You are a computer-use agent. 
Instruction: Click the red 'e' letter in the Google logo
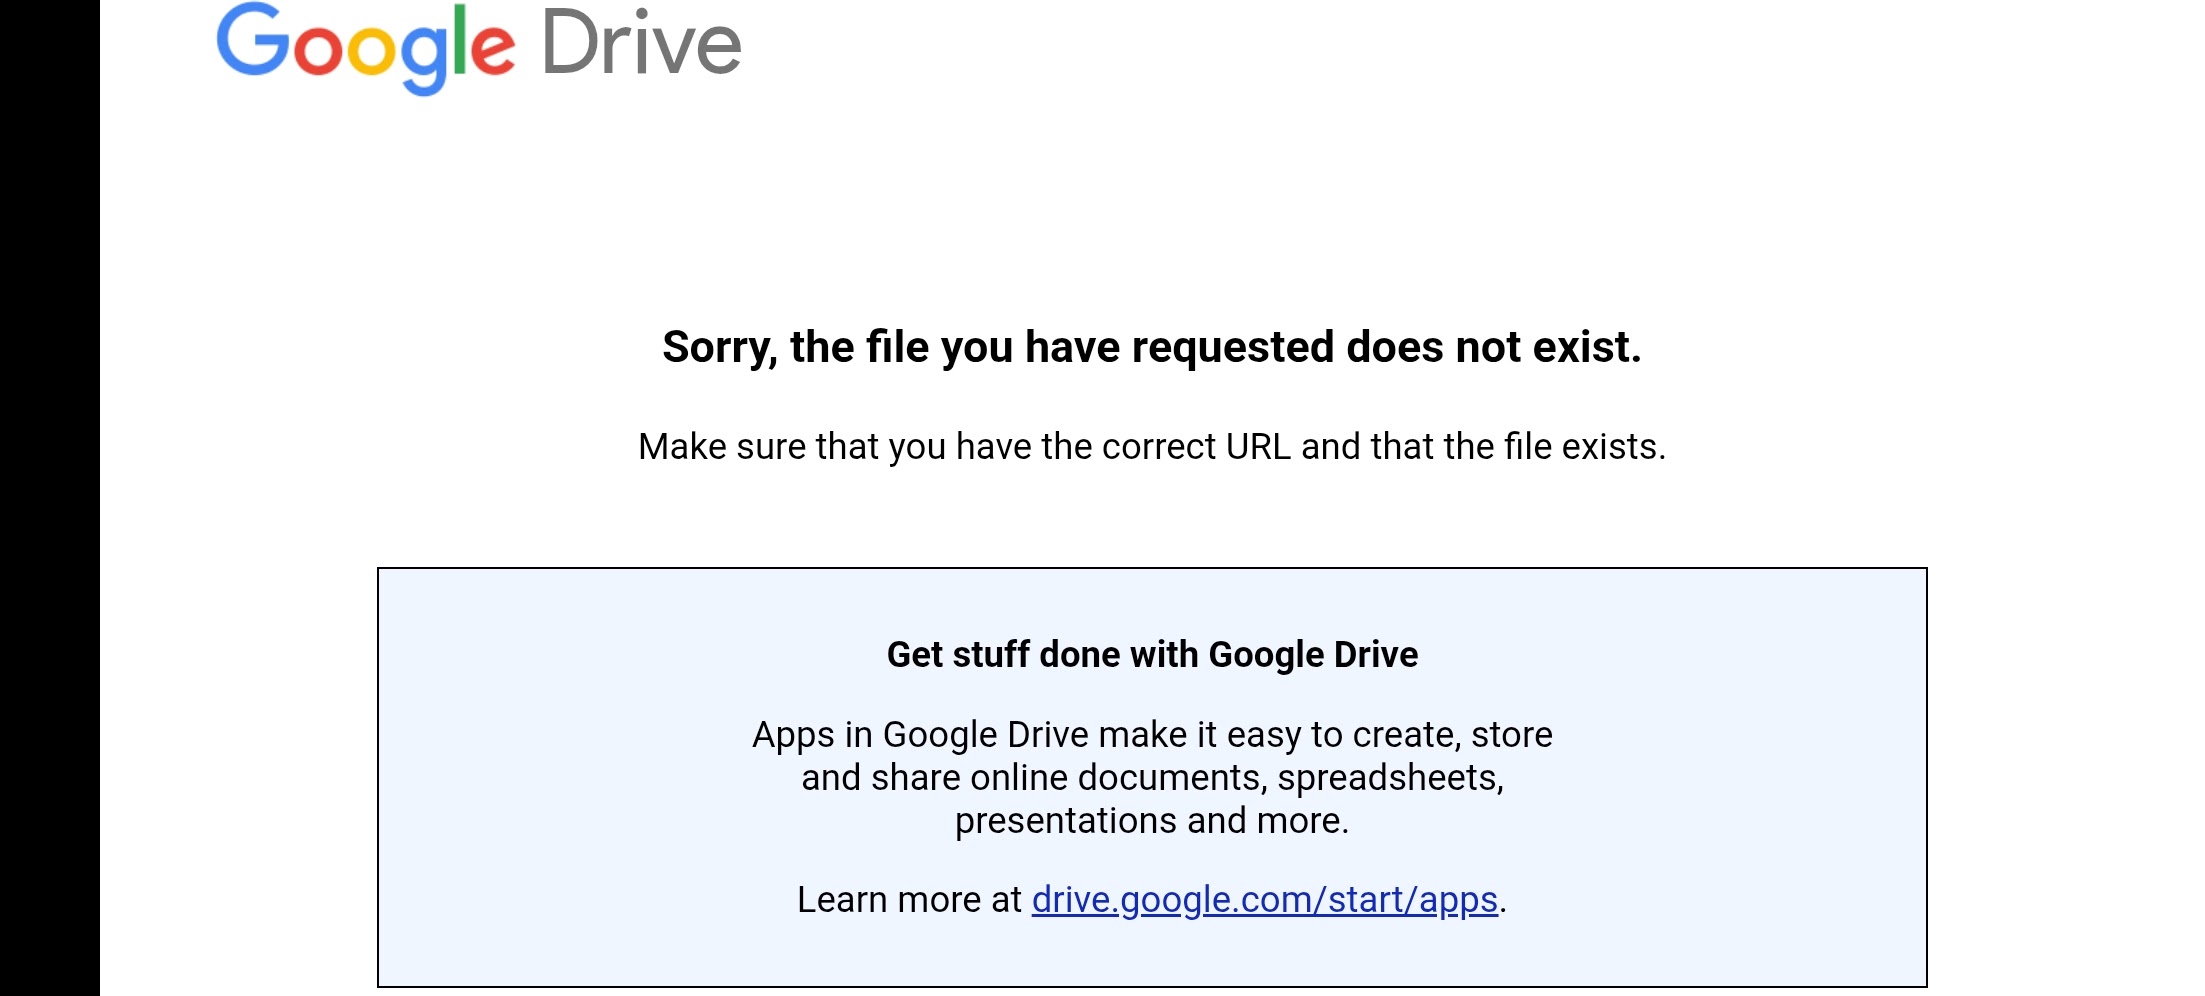[x=492, y=52]
